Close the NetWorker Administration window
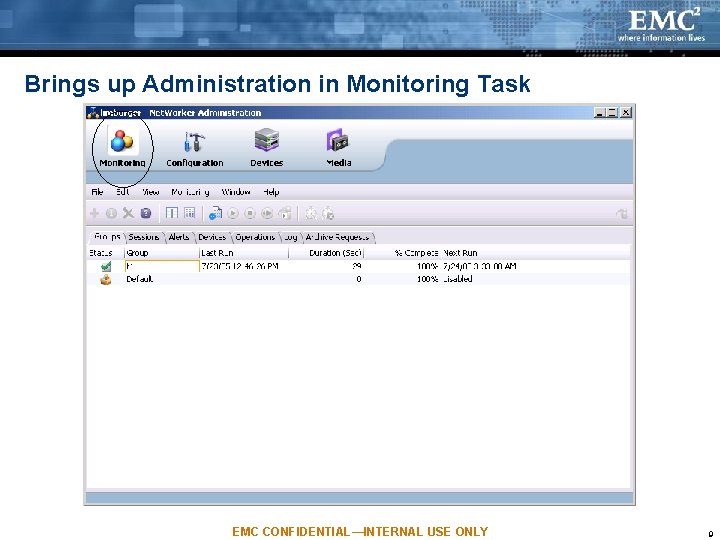 point(625,112)
